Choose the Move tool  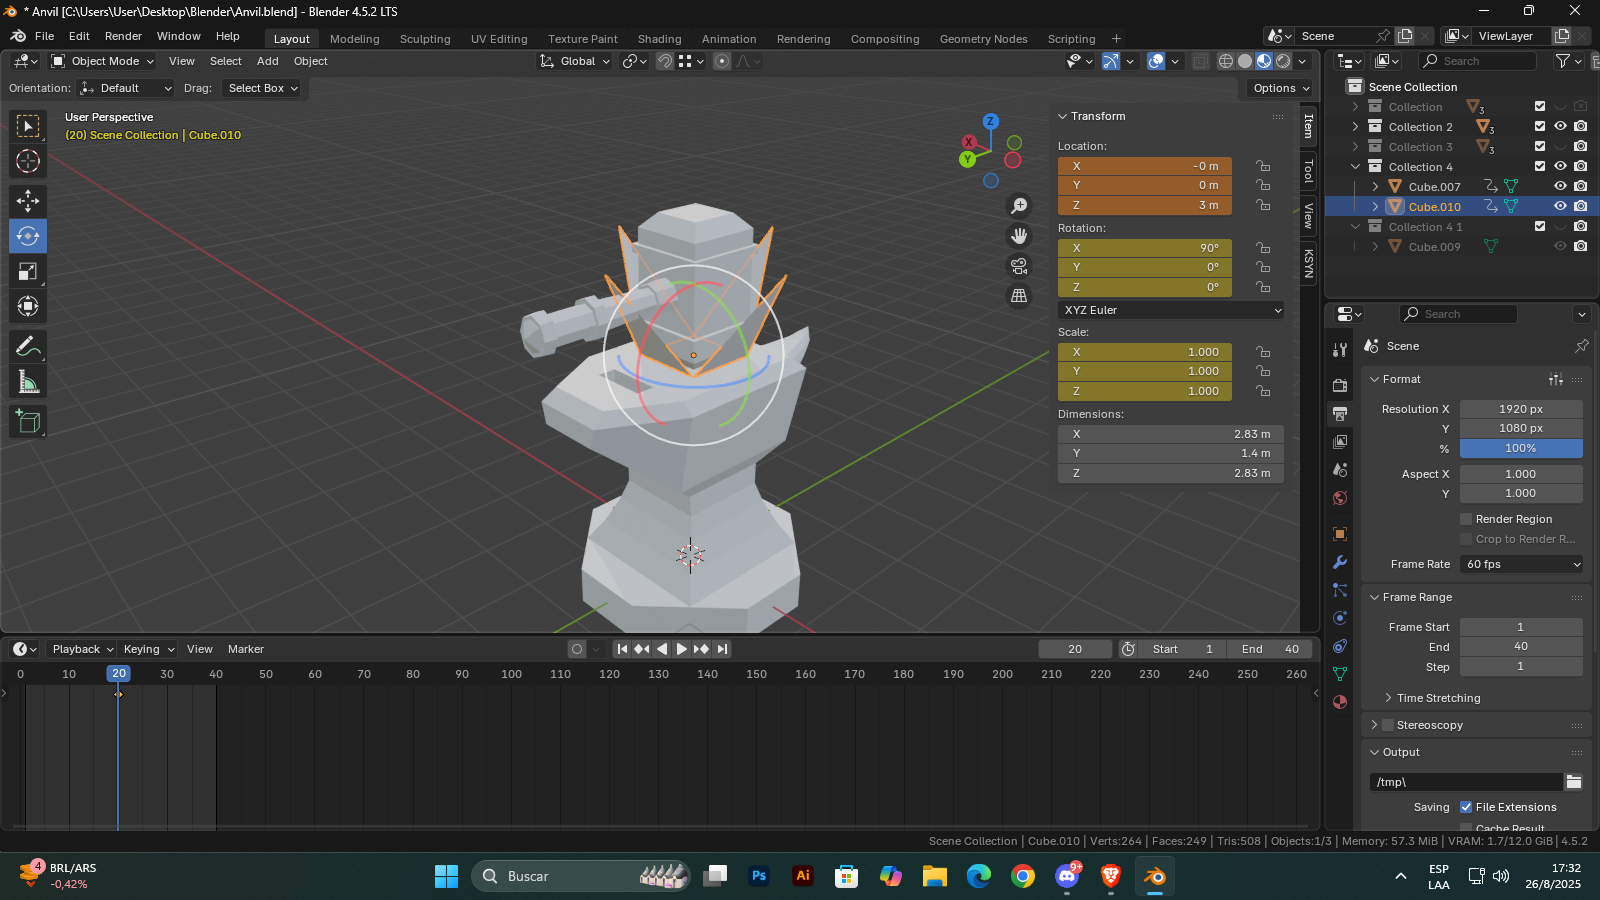28,201
